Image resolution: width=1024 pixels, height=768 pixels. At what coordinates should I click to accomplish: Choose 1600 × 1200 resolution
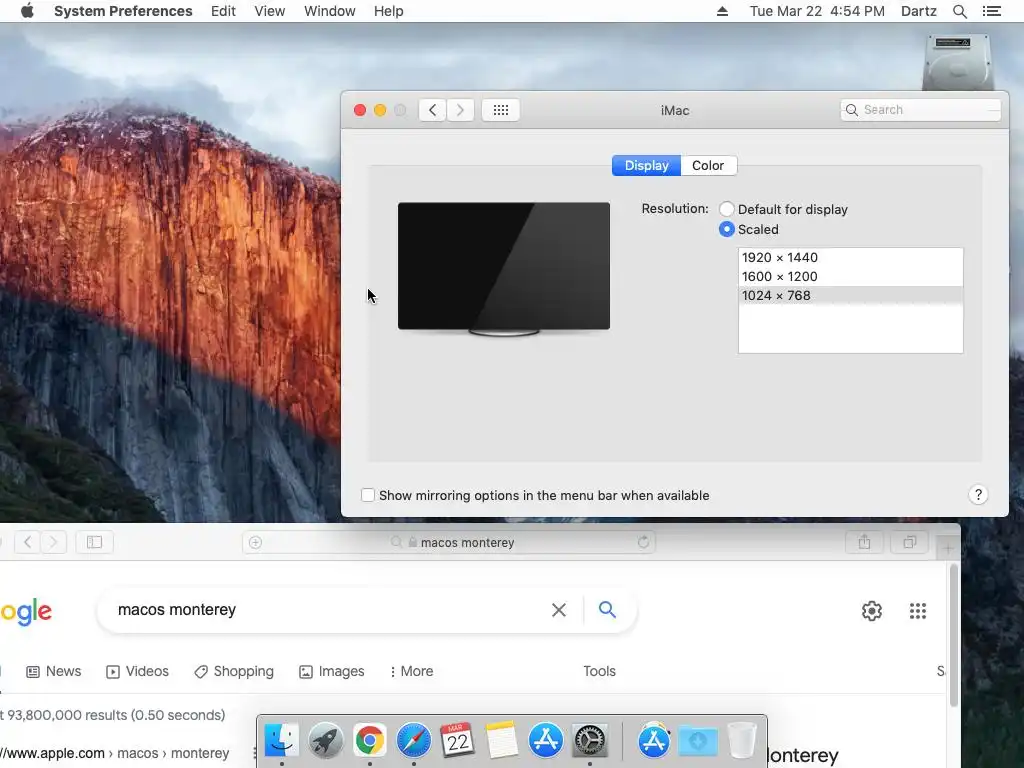tap(850, 276)
